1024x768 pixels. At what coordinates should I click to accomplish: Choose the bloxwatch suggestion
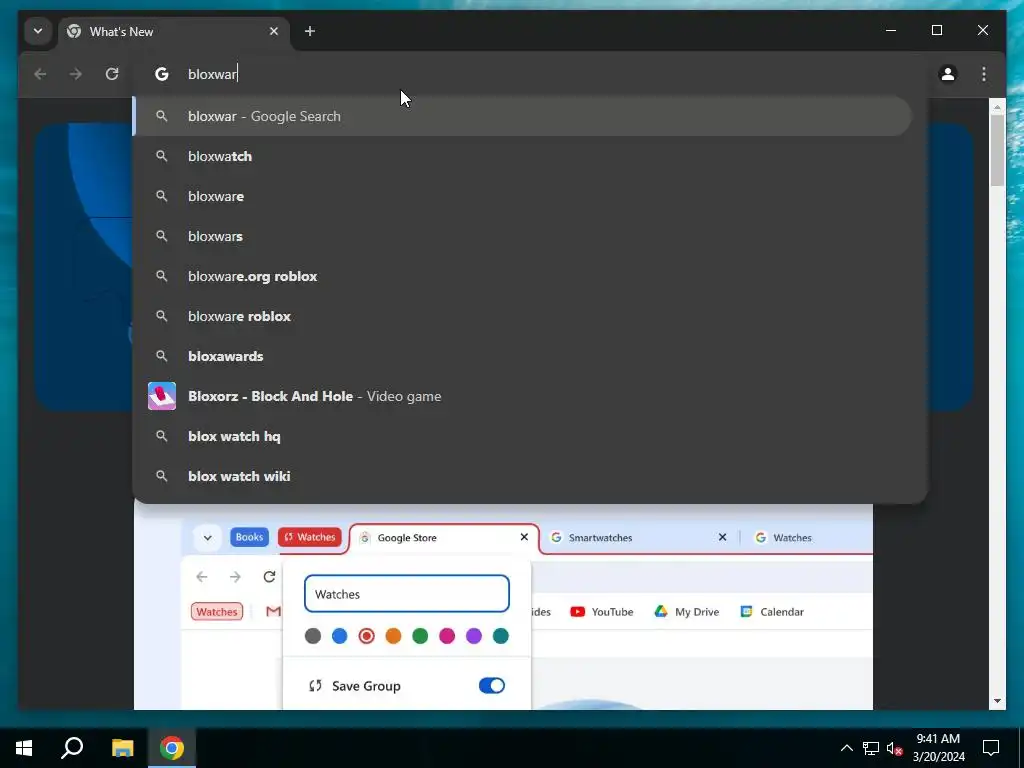click(522, 156)
